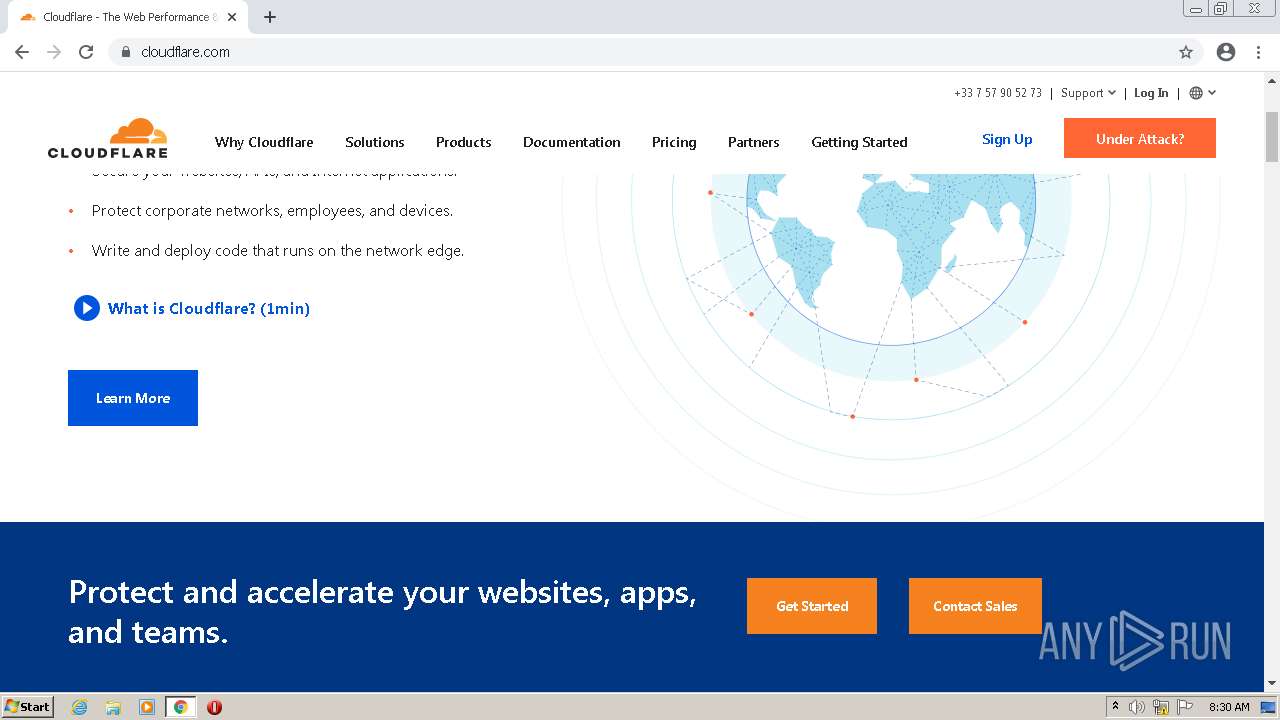
Task: Show hidden system tray icons
Action: tap(1115, 707)
